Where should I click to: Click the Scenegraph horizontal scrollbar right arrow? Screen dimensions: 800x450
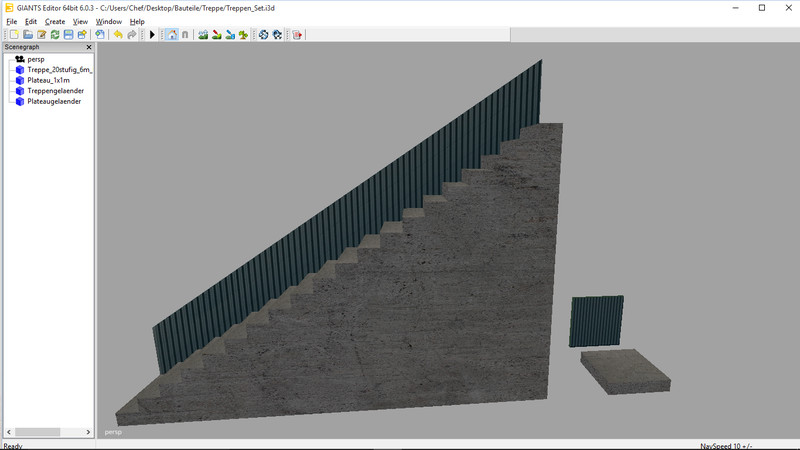pyautogui.click(x=88, y=432)
